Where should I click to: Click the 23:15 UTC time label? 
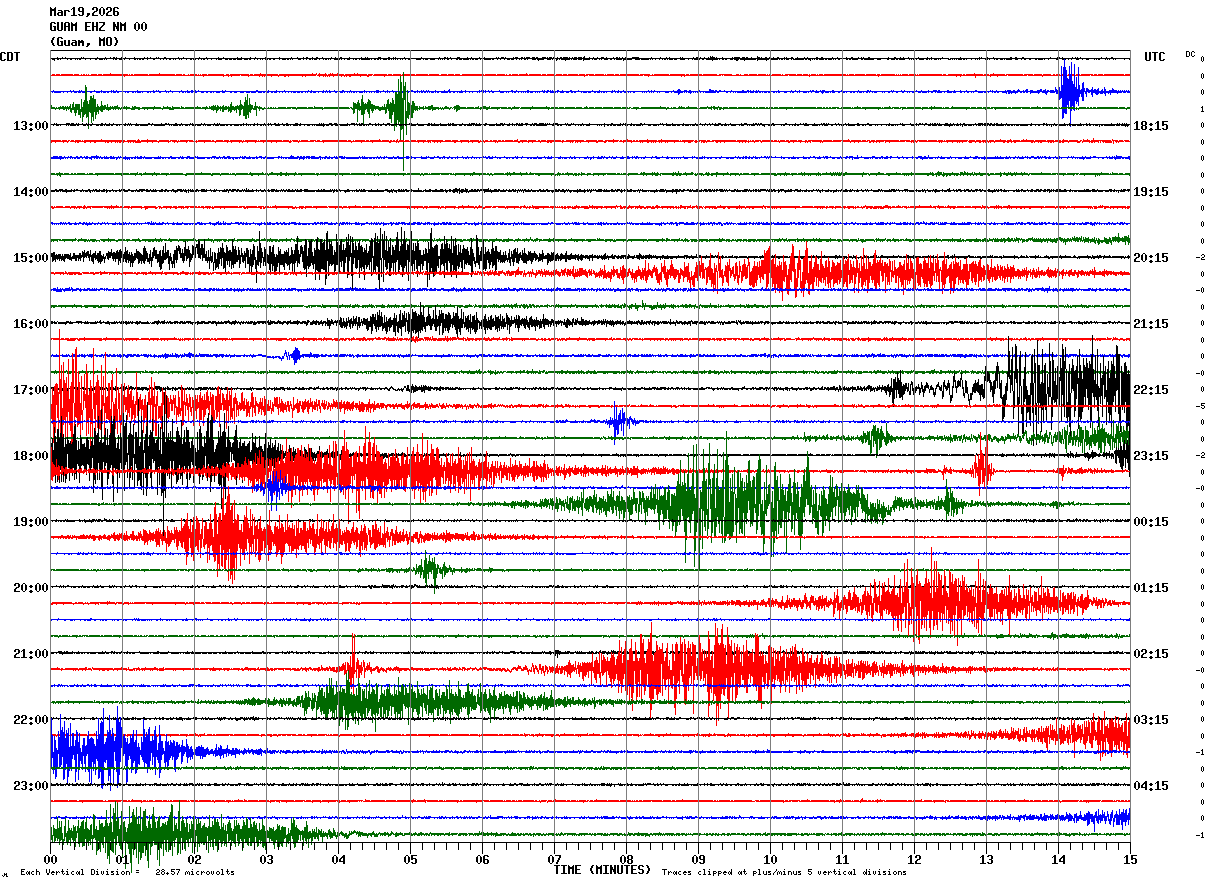(x=1151, y=456)
